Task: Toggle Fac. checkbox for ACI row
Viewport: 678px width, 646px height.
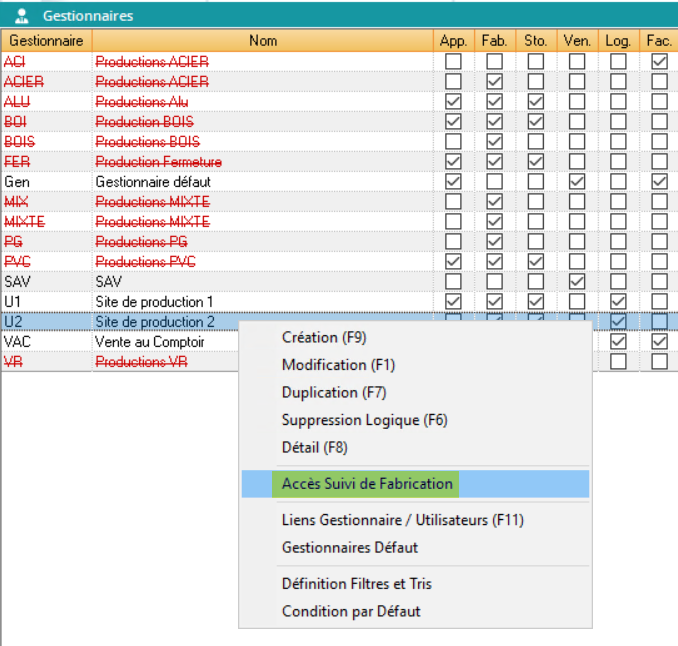Action: pos(659,62)
